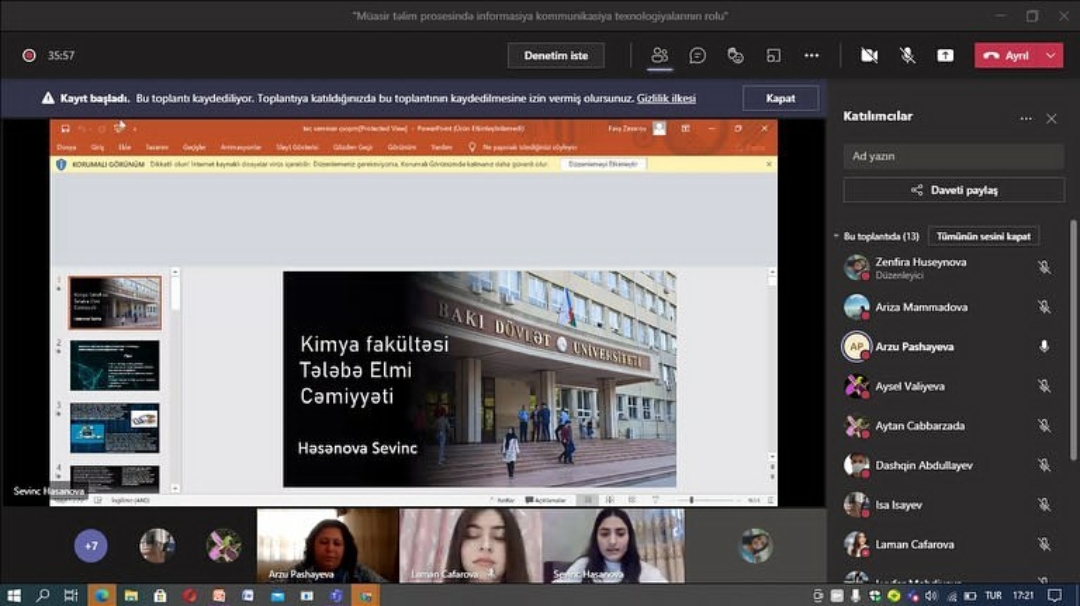The image size is (1080, 606).
Task: Expand the +7 hidden participants
Action: [91, 546]
